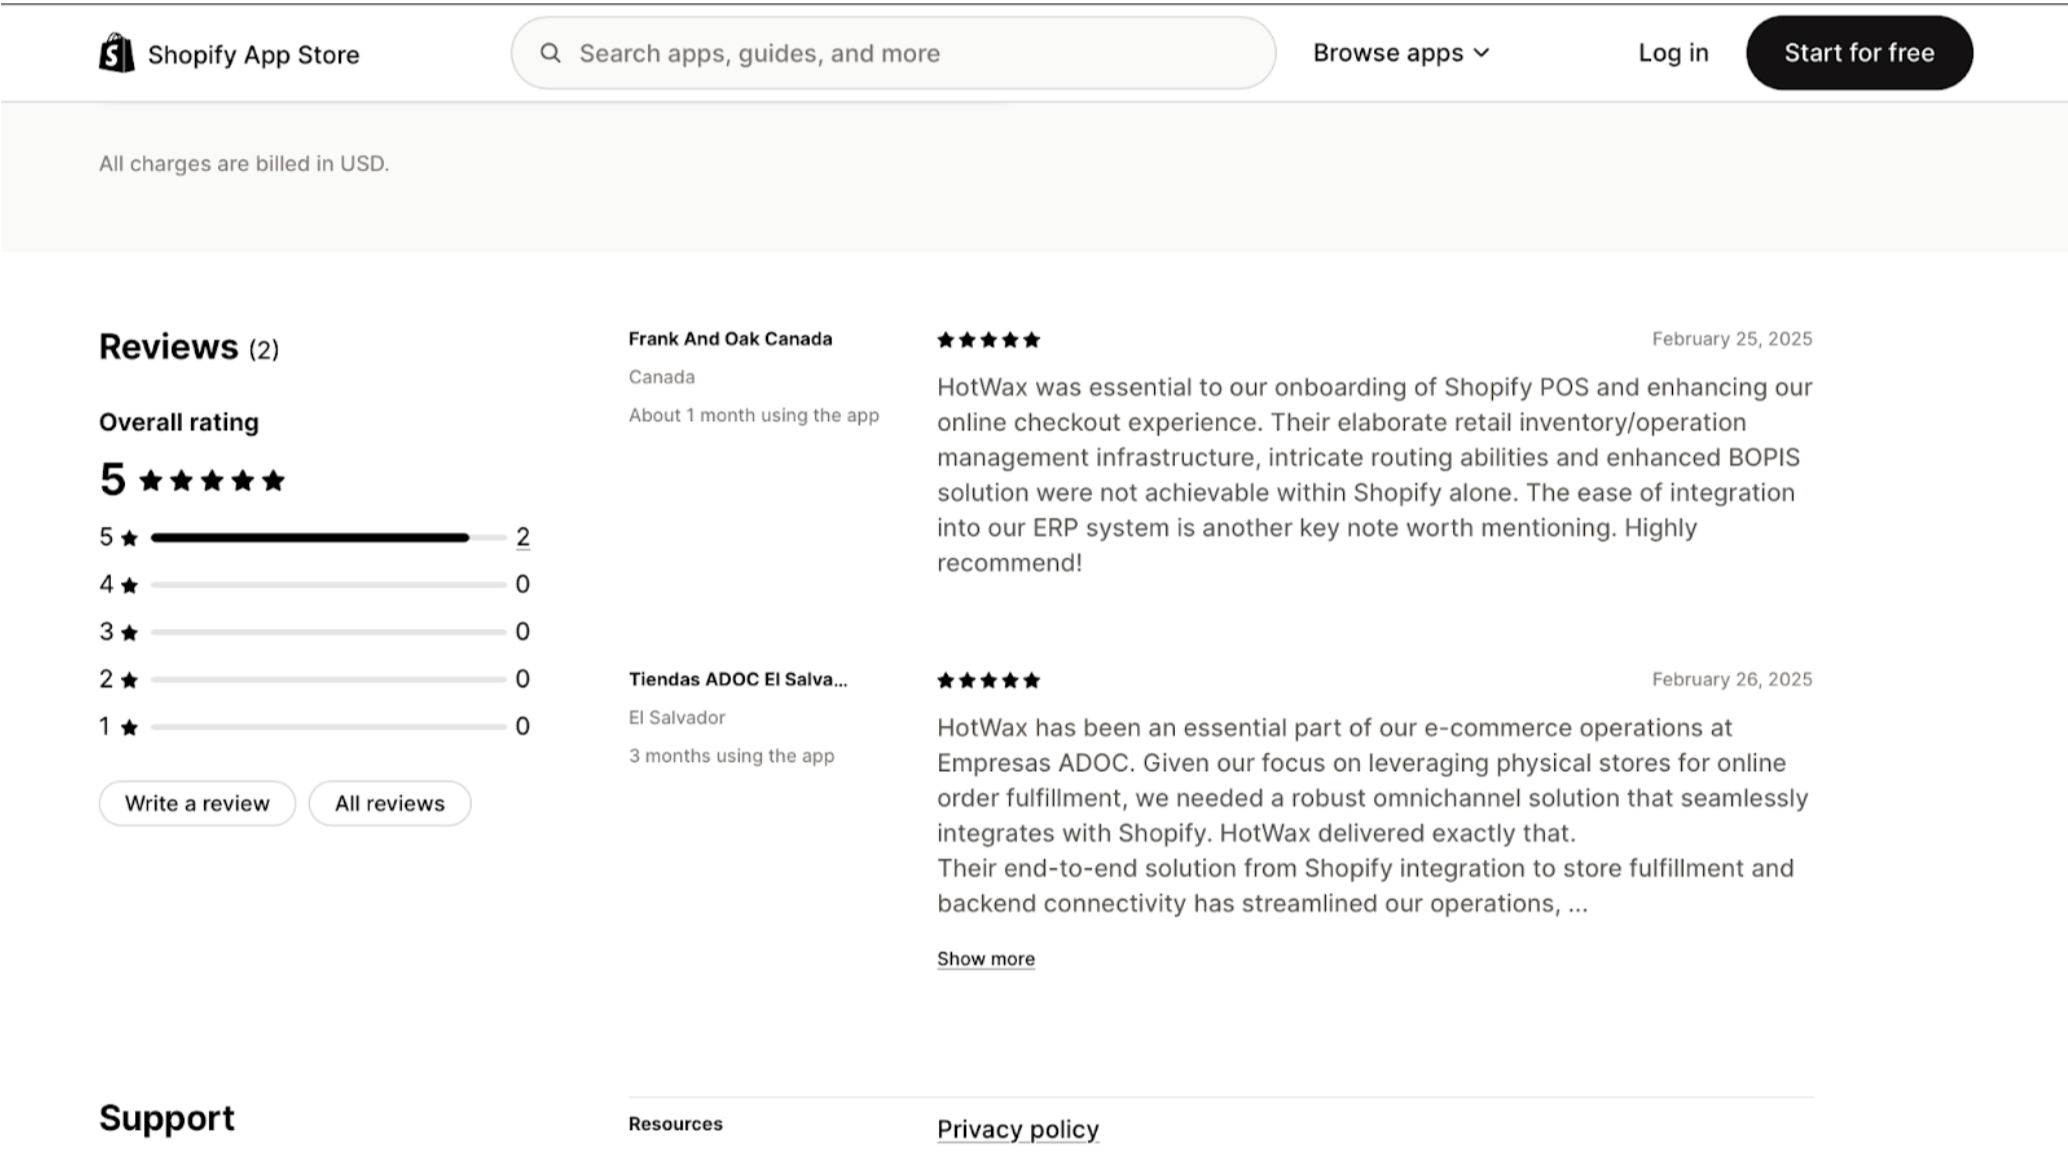Click the Shopify bag logo icon
This screenshot has height=1172, width=2068.
click(116, 53)
